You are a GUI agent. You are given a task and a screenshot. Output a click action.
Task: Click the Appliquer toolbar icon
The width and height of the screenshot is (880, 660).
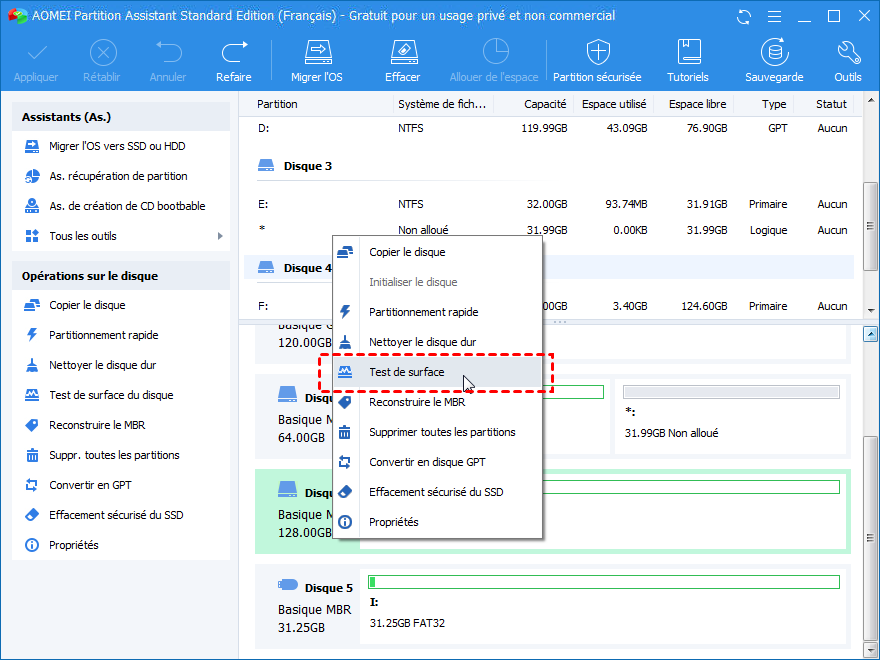[x=36, y=61]
